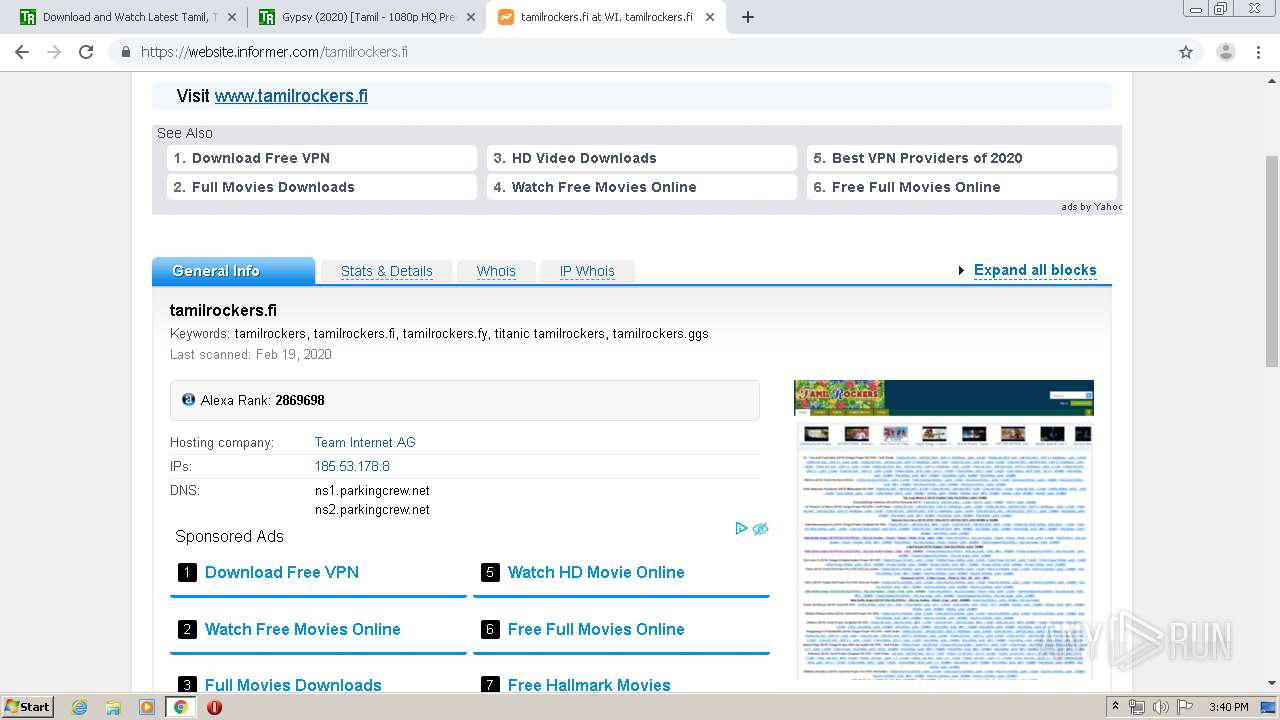
Task: Select the ns2.parkingcrew.net DNS text
Action: [x=372, y=509]
